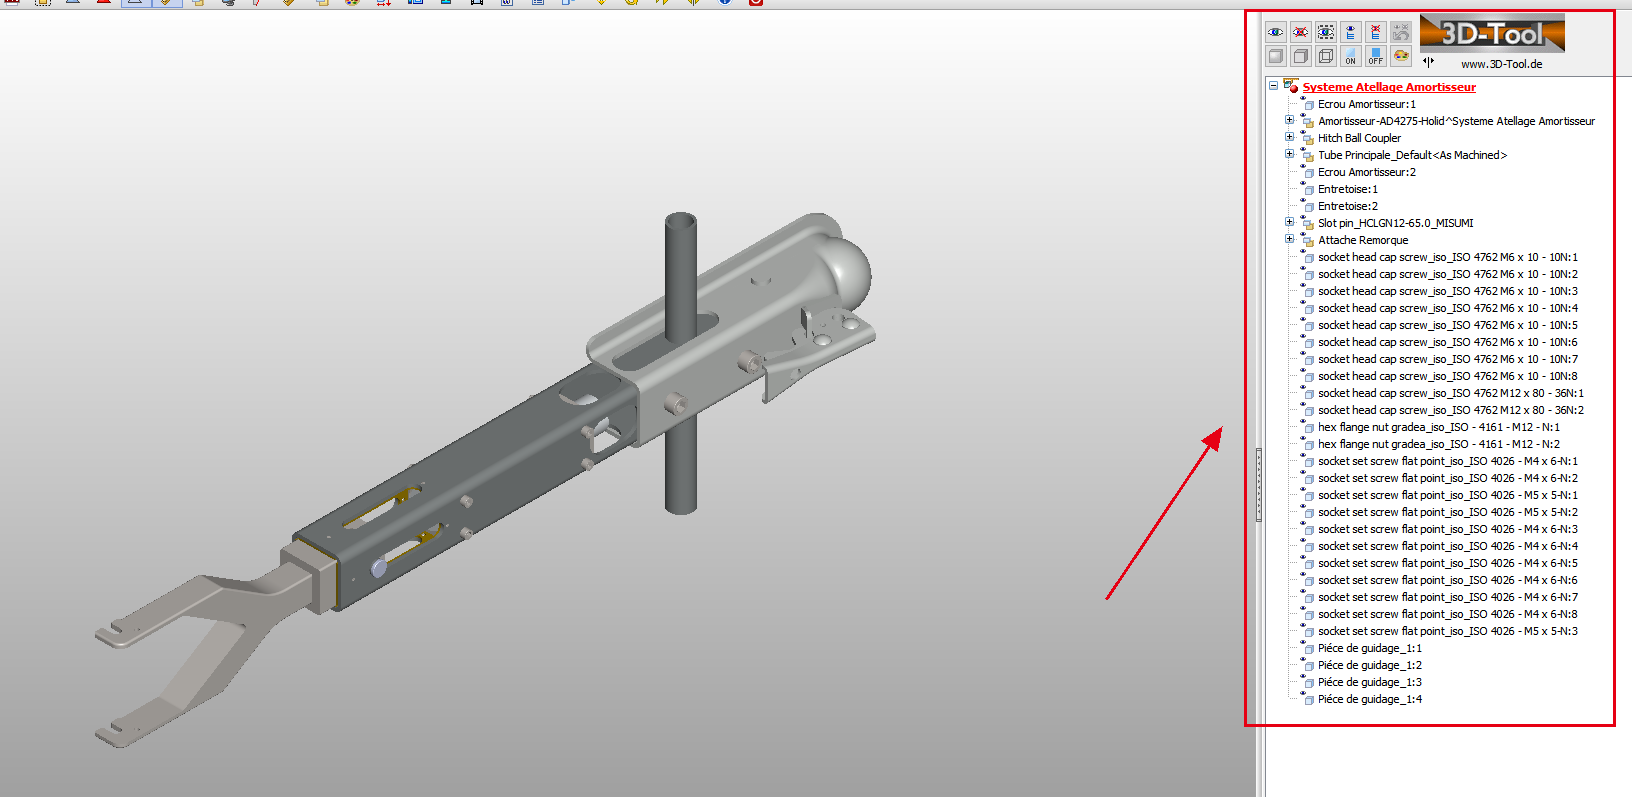Select socket head cap screw M6 x 10 - 10N:1
Image resolution: width=1632 pixels, height=797 pixels.
pos(1448,257)
